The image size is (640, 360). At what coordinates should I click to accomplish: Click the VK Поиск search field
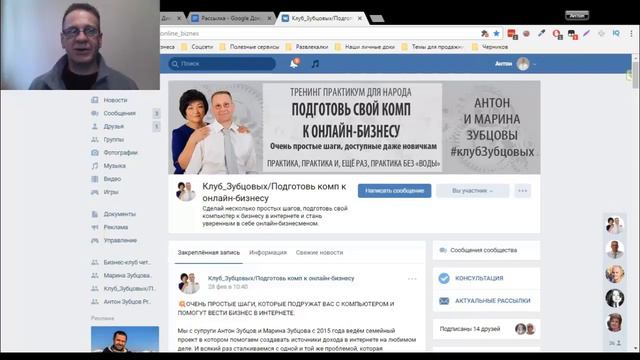222,64
